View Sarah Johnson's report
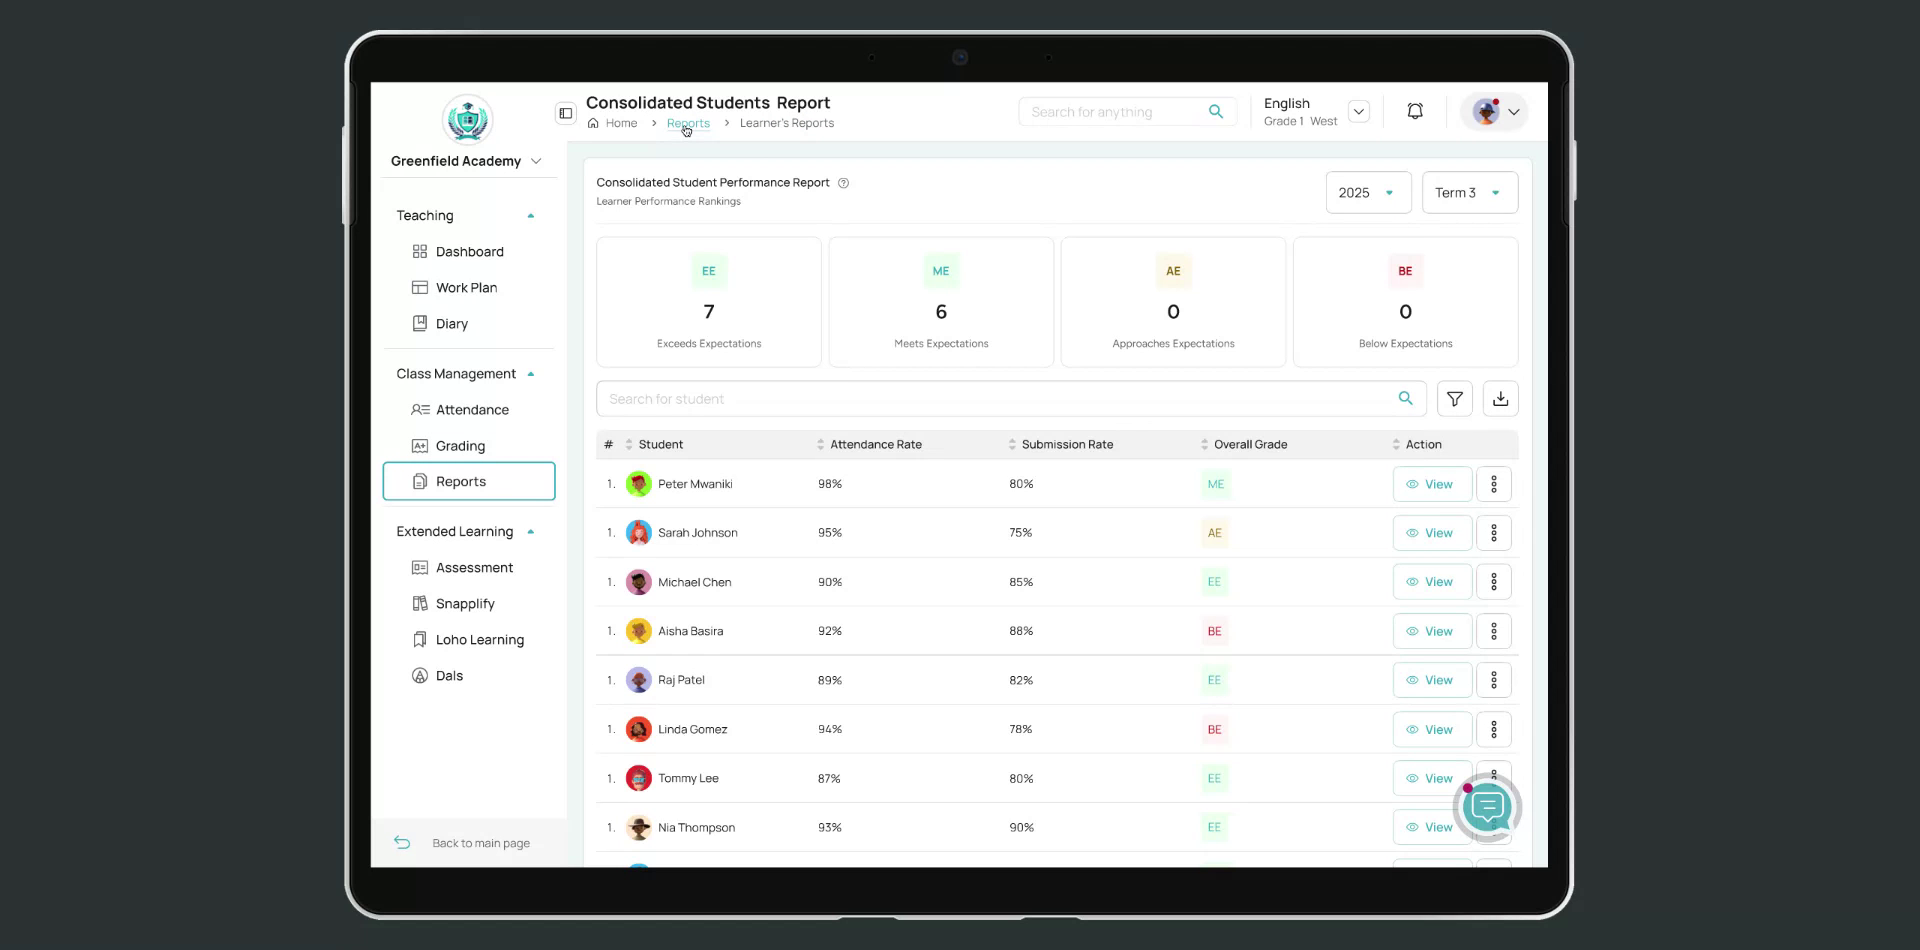 tap(1432, 532)
